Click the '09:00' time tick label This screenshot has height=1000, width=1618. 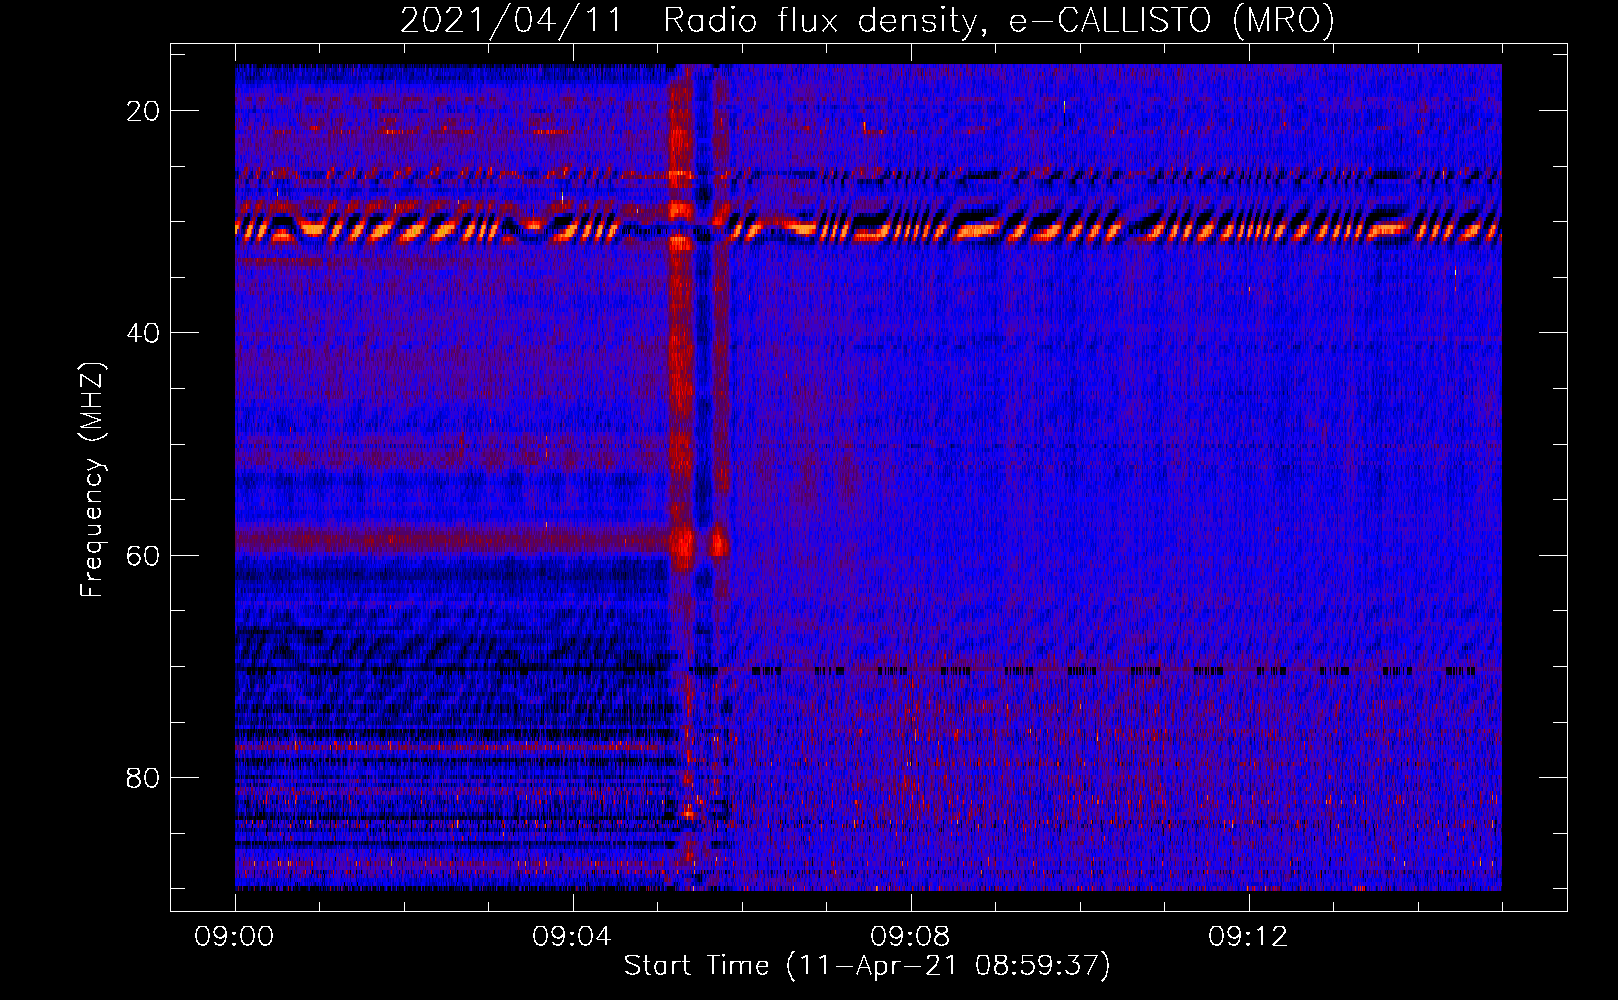(x=235, y=937)
